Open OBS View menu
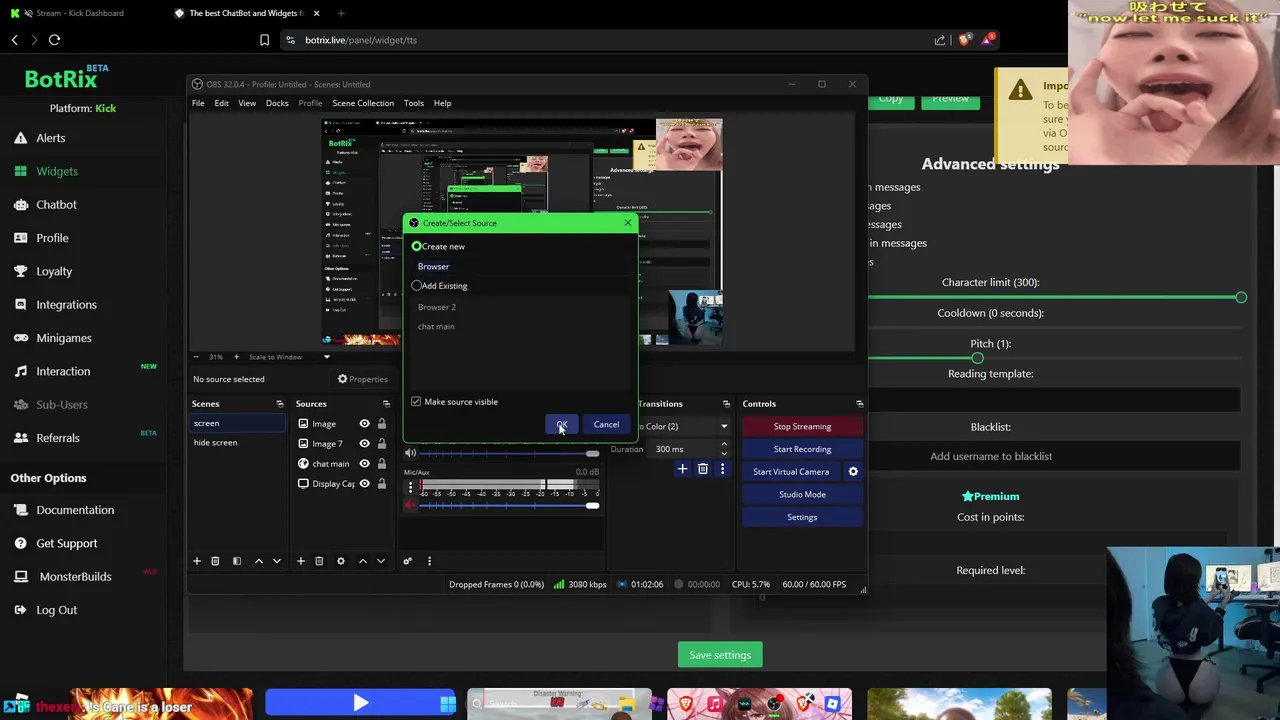The image size is (1280, 720). point(247,103)
